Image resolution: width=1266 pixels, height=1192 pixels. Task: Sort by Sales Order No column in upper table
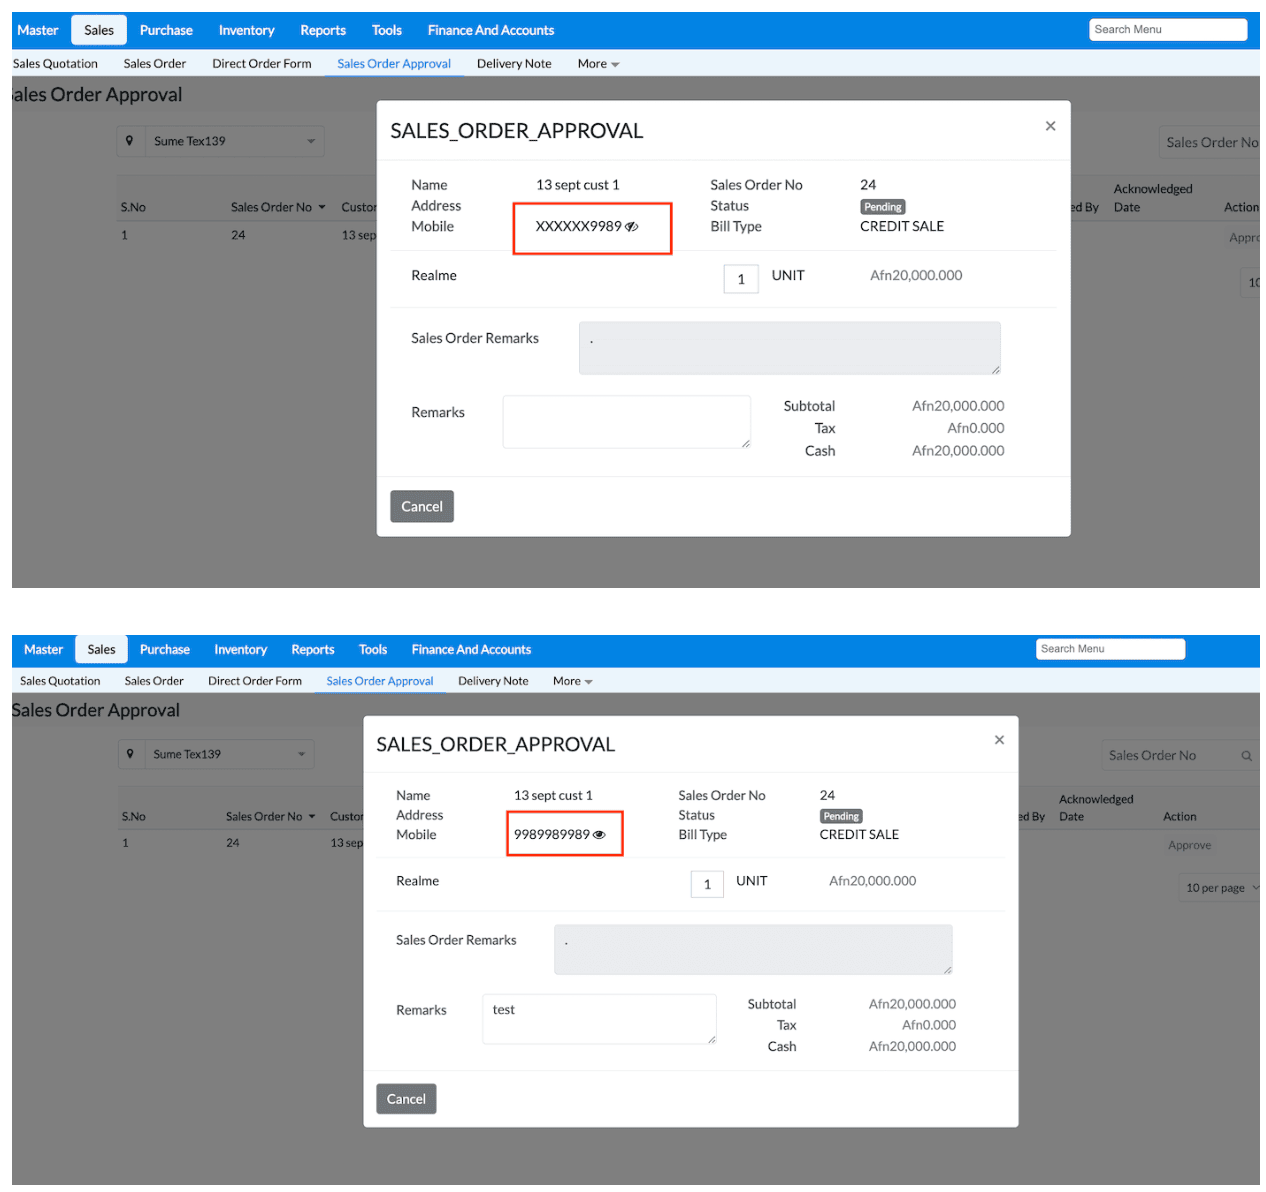[x=278, y=207]
